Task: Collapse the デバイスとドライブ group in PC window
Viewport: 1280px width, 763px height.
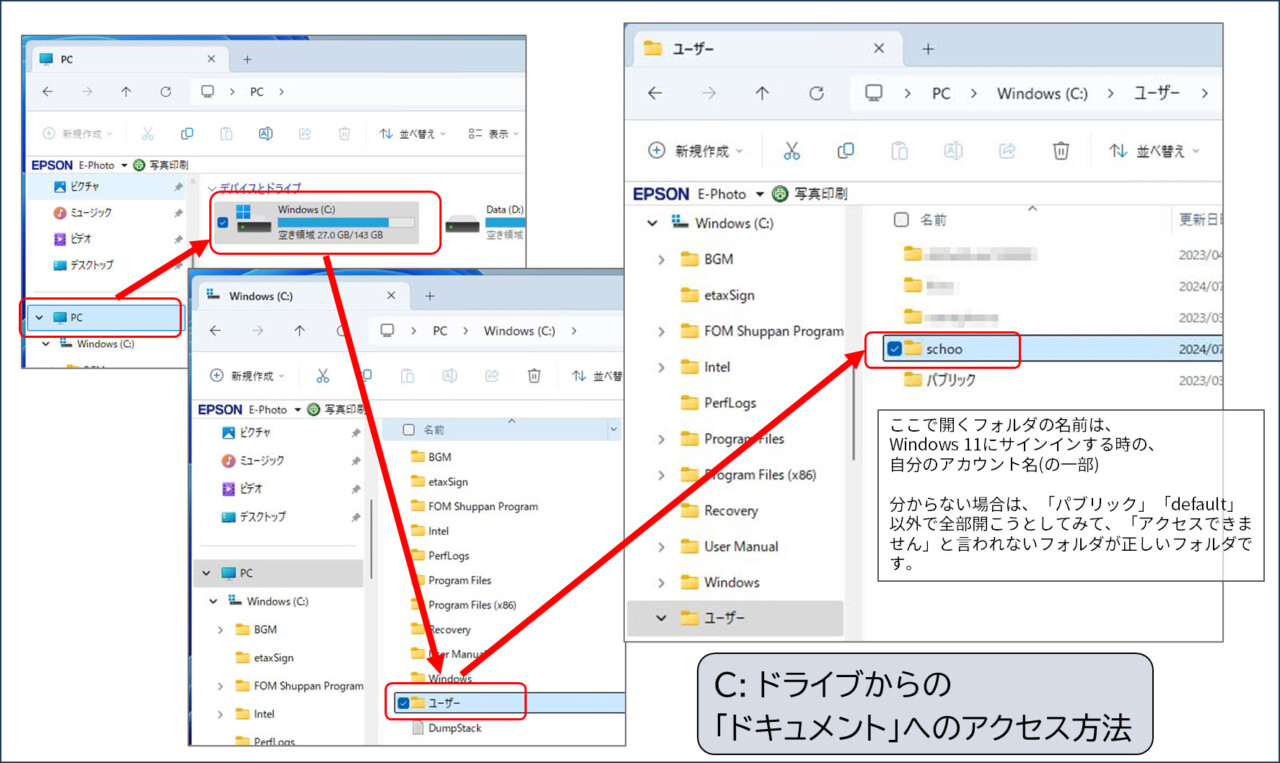Action: [211, 188]
